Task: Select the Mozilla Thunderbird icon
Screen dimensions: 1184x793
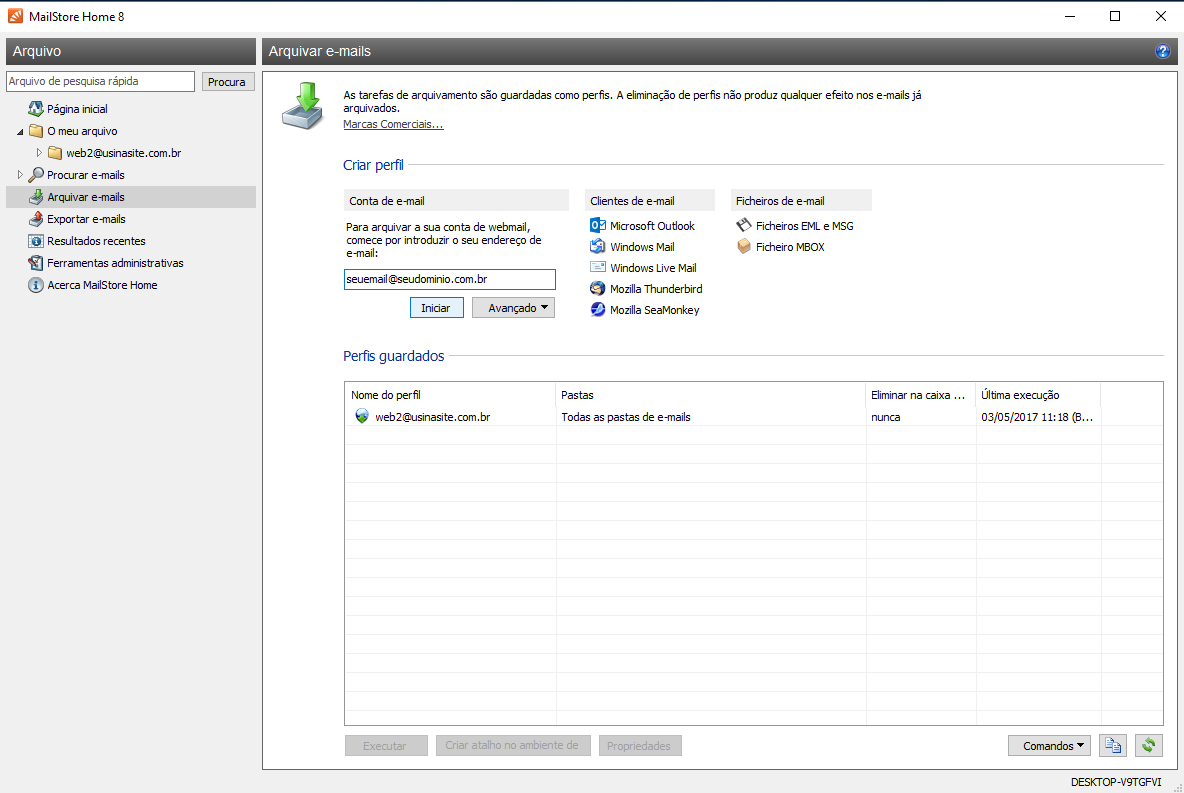Action: (598, 289)
